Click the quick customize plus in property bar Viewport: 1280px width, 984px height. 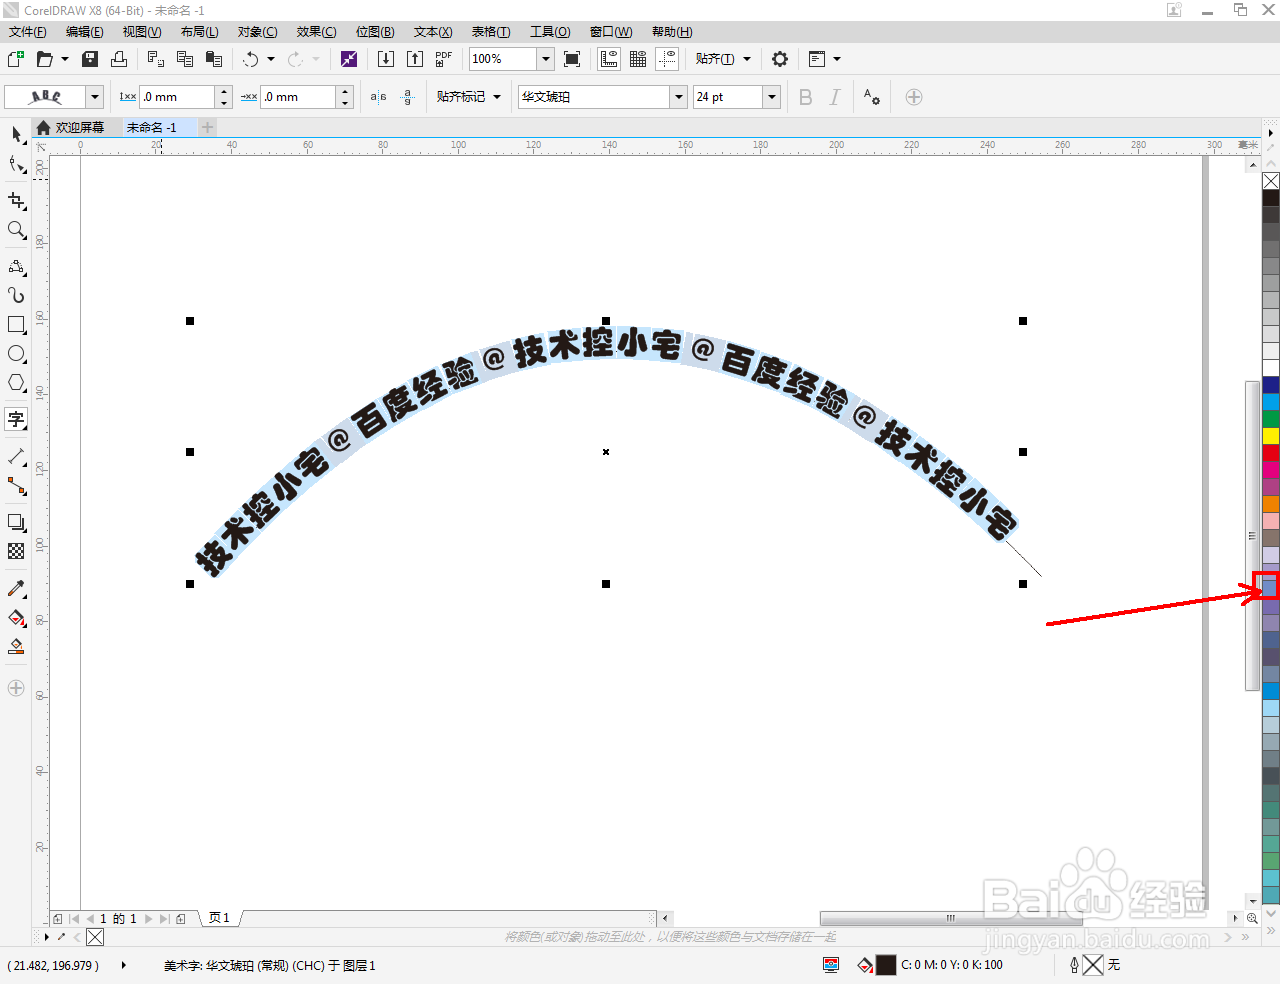coord(914,97)
